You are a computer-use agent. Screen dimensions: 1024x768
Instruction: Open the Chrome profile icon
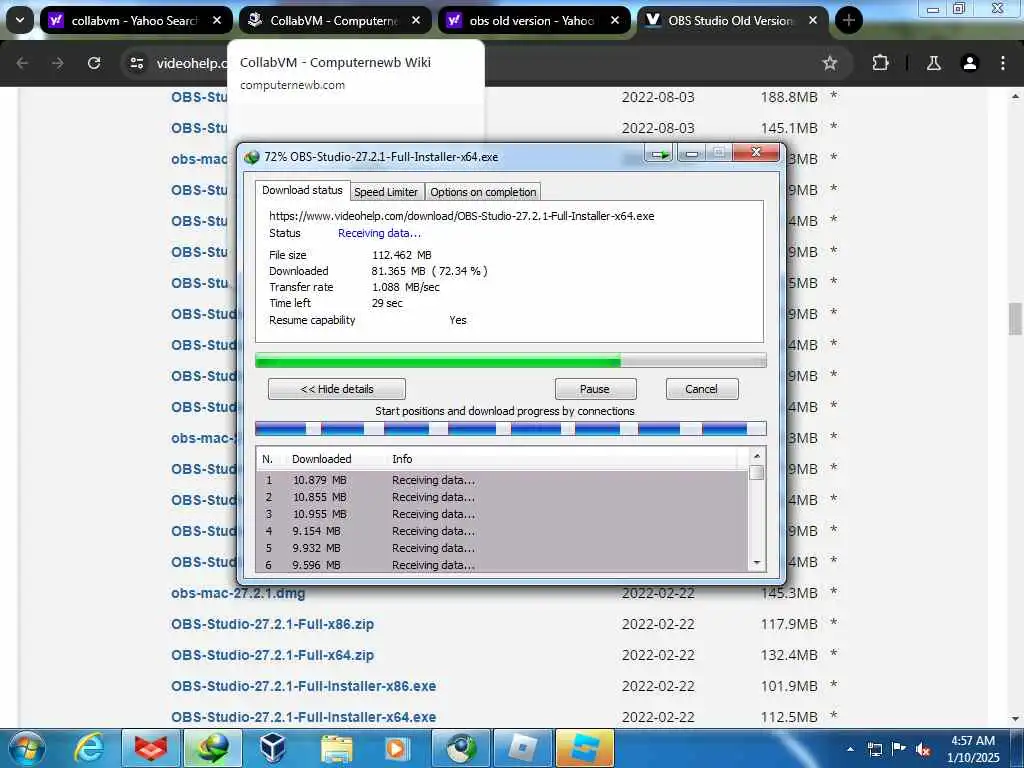point(970,63)
